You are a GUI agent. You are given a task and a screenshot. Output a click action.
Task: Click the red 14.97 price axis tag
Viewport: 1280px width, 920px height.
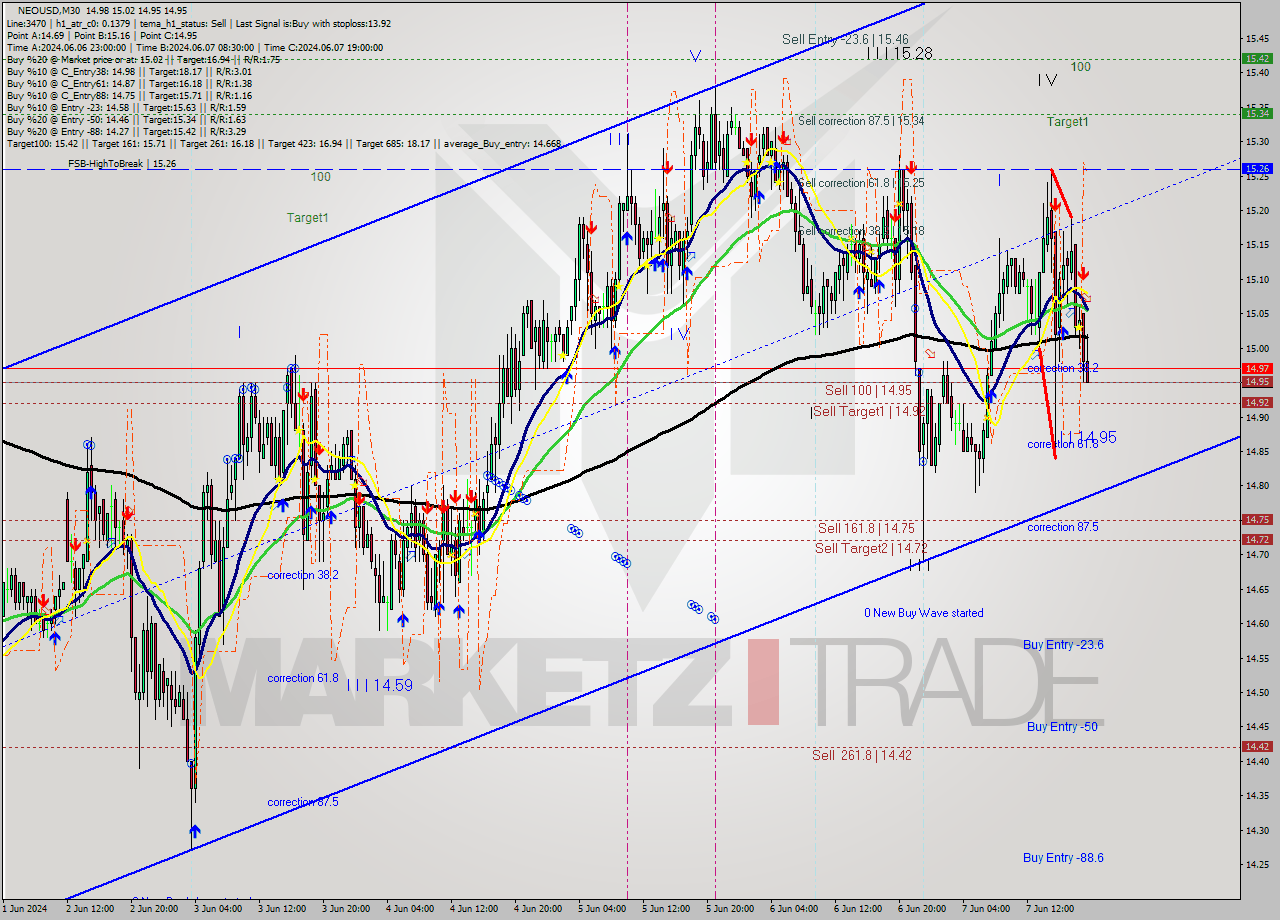[1257, 368]
